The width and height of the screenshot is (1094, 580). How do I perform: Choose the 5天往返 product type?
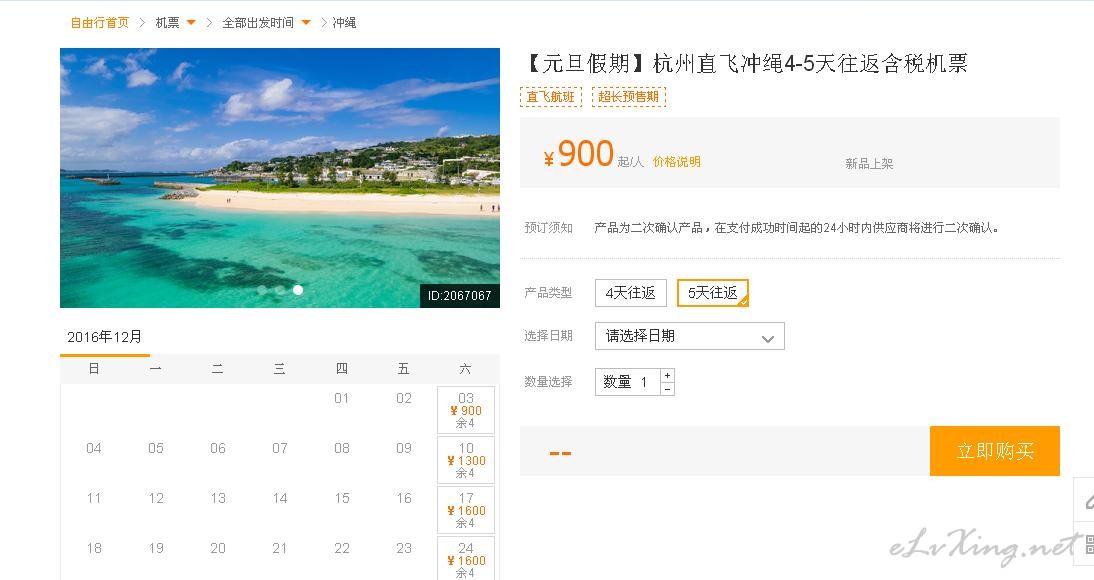[713, 293]
